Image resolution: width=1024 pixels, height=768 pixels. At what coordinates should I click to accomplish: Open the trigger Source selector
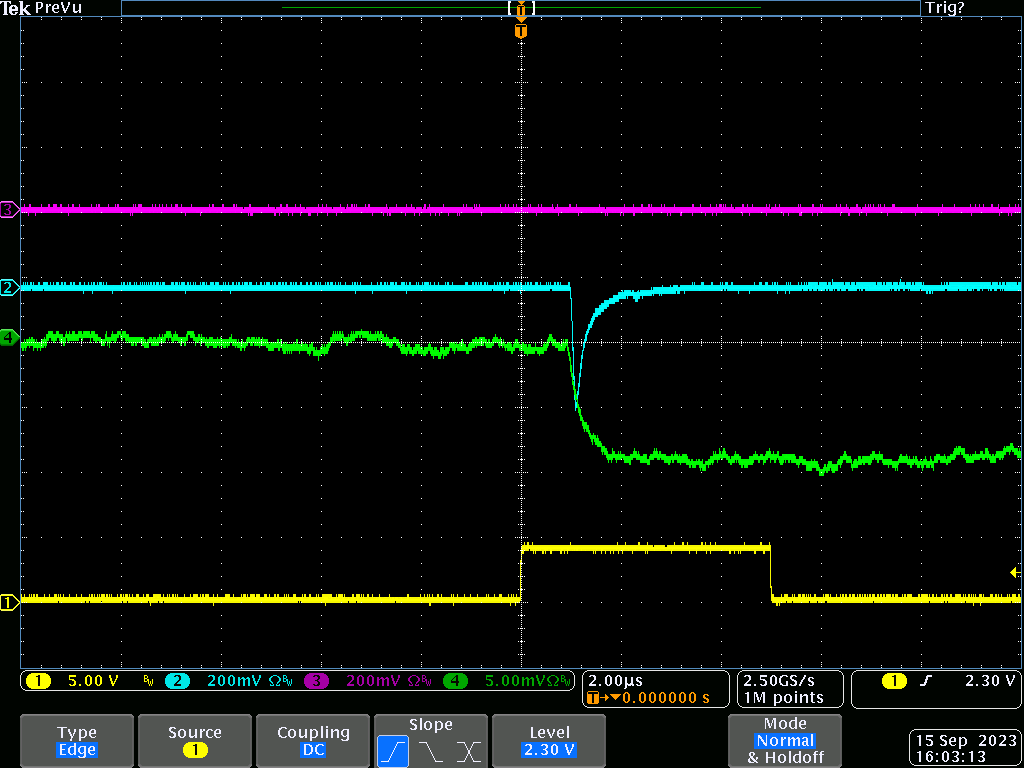195,741
